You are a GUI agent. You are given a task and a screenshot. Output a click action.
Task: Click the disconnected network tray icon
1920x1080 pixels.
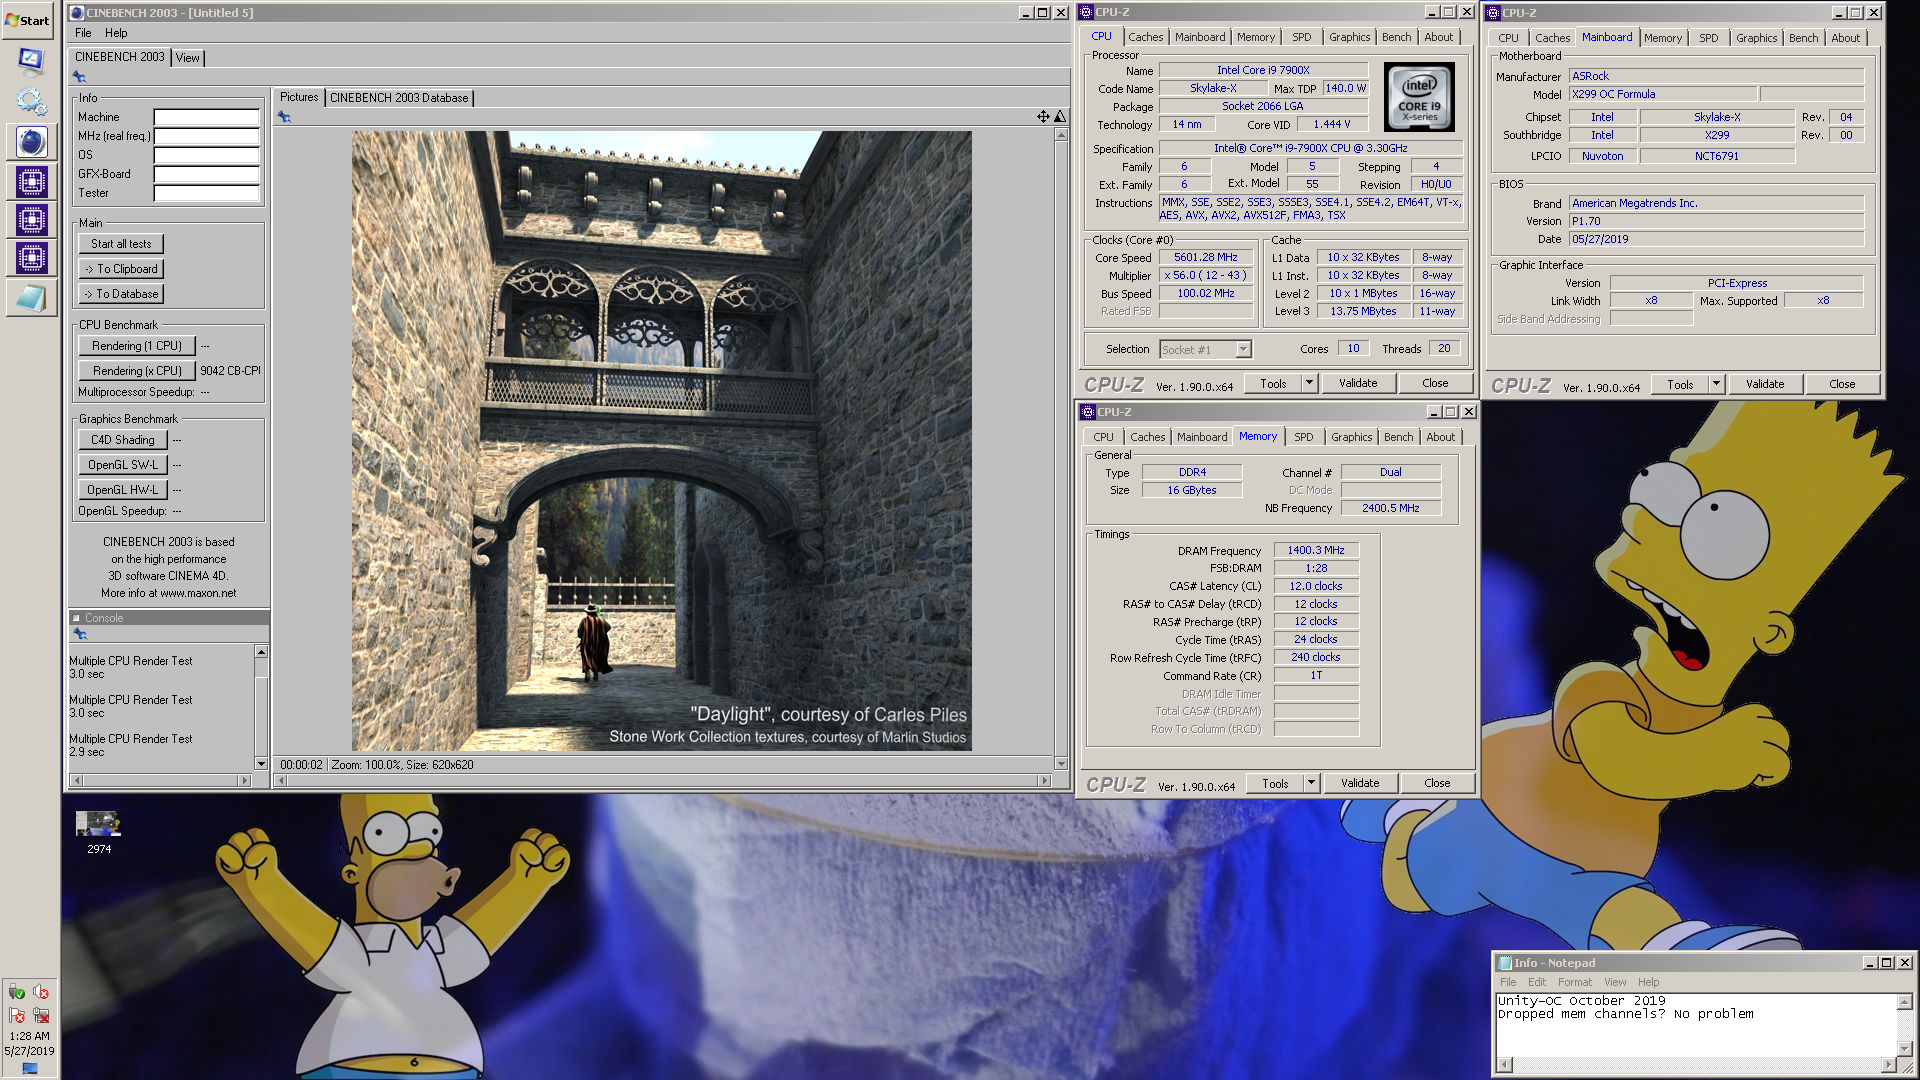tap(41, 1016)
